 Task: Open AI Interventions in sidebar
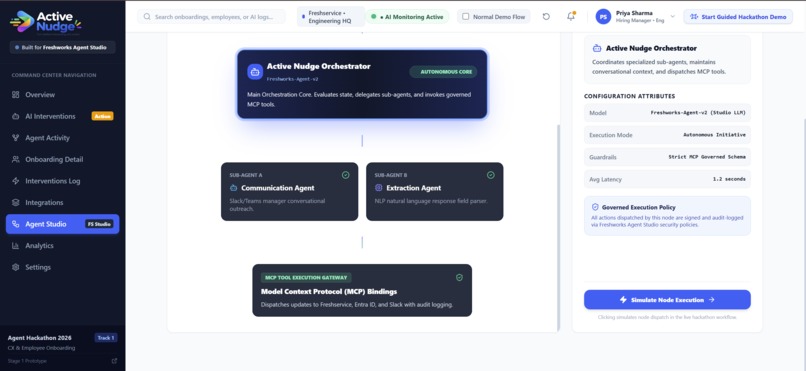[x=62, y=116]
